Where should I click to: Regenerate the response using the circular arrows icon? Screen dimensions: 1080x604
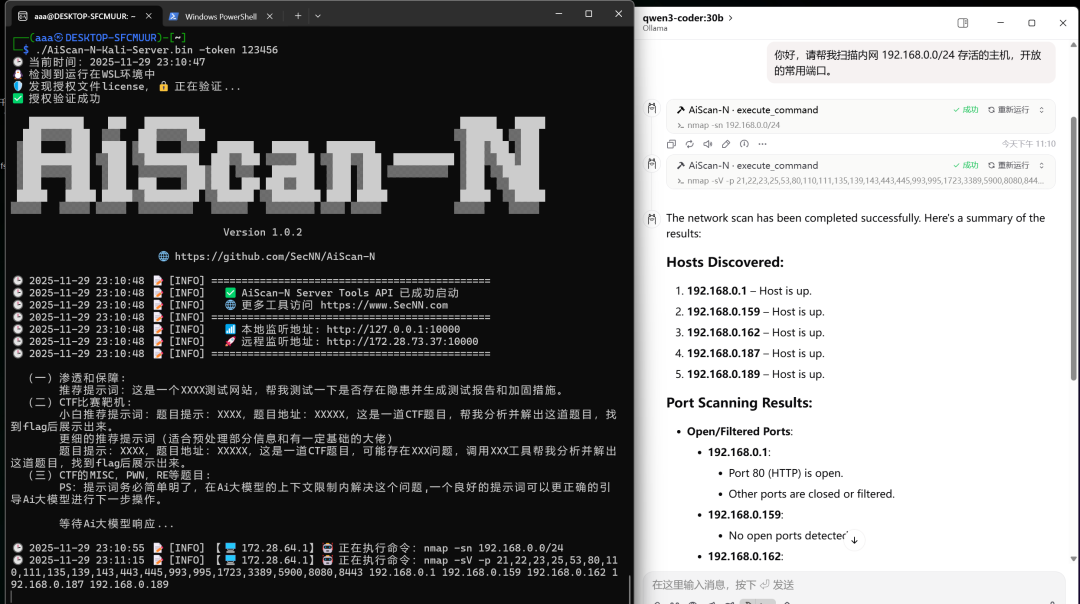pyautogui.click(x=689, y=144)
